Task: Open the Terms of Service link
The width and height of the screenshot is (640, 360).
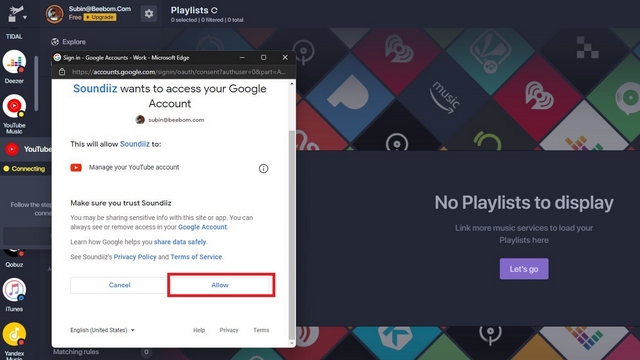Action: click(x=196, y=257)
